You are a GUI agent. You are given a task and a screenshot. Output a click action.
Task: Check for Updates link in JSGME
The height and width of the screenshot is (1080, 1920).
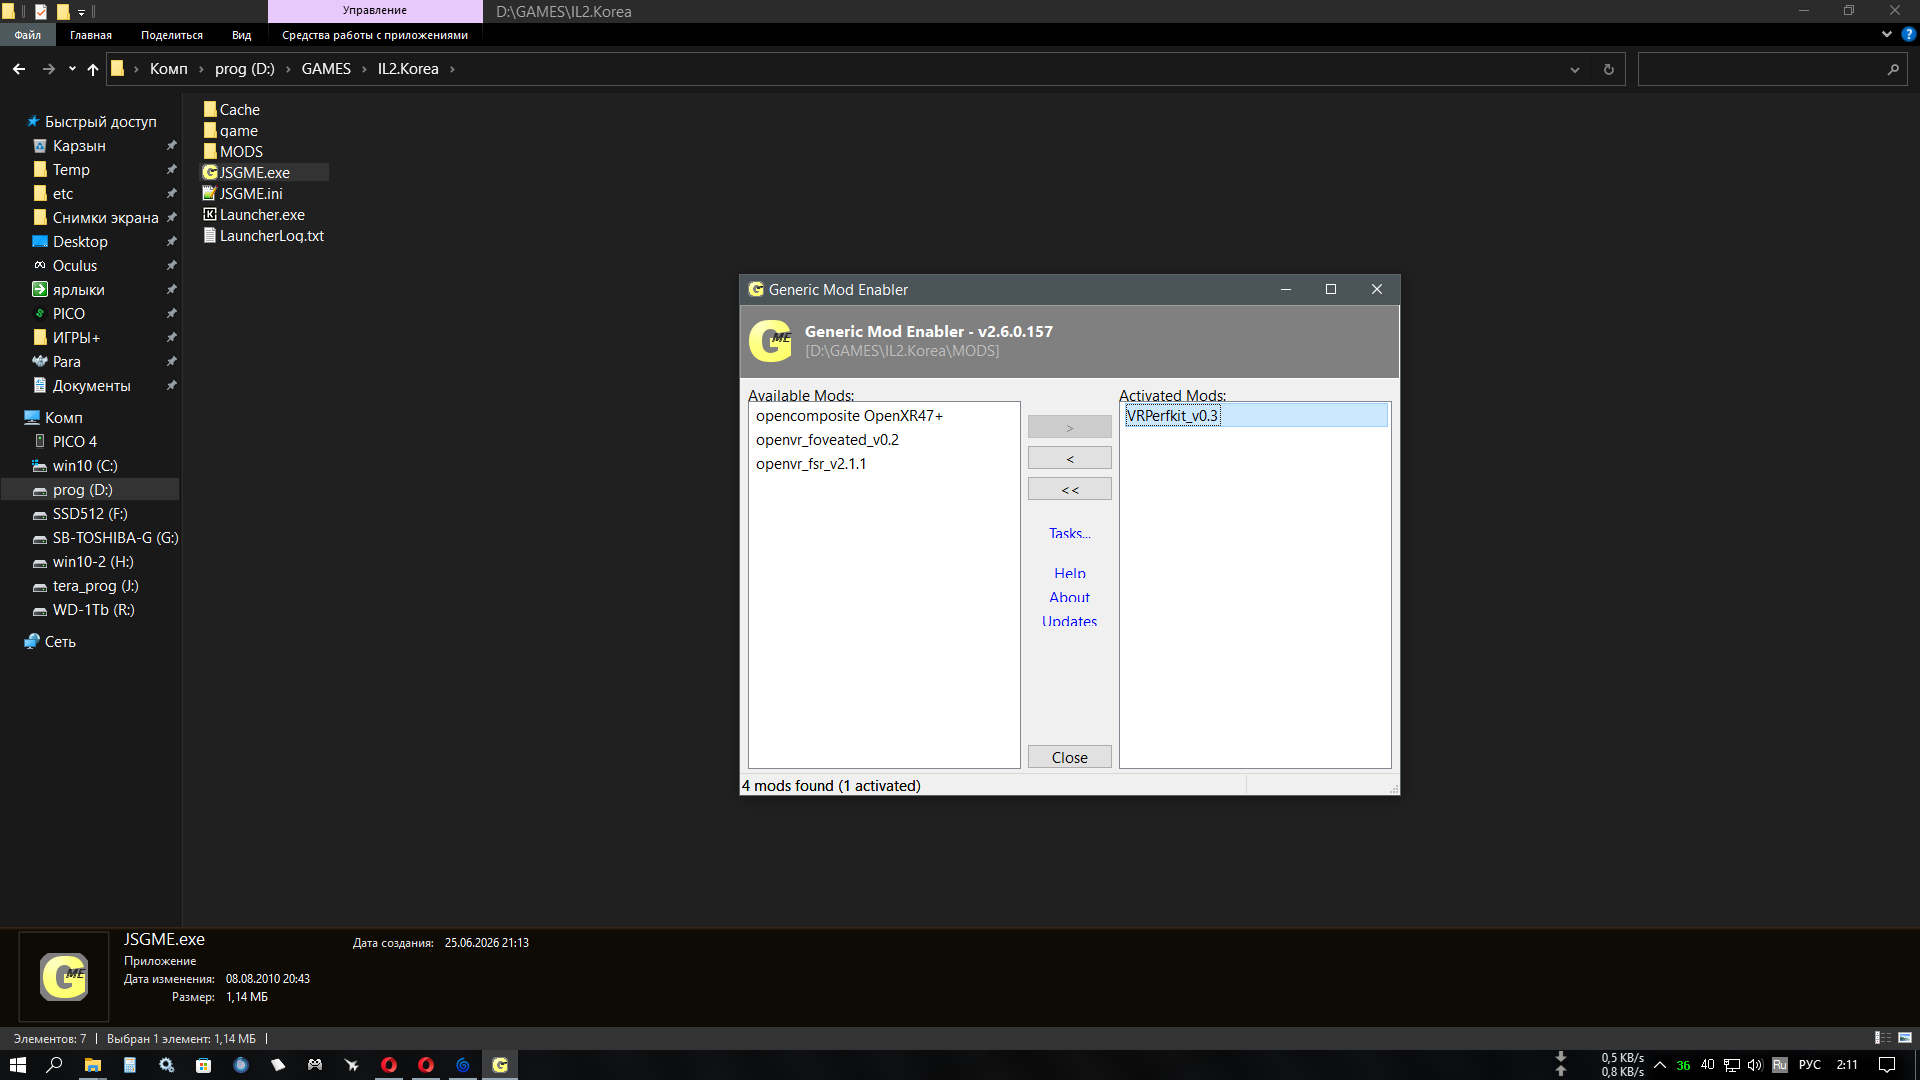point(1070,621)
